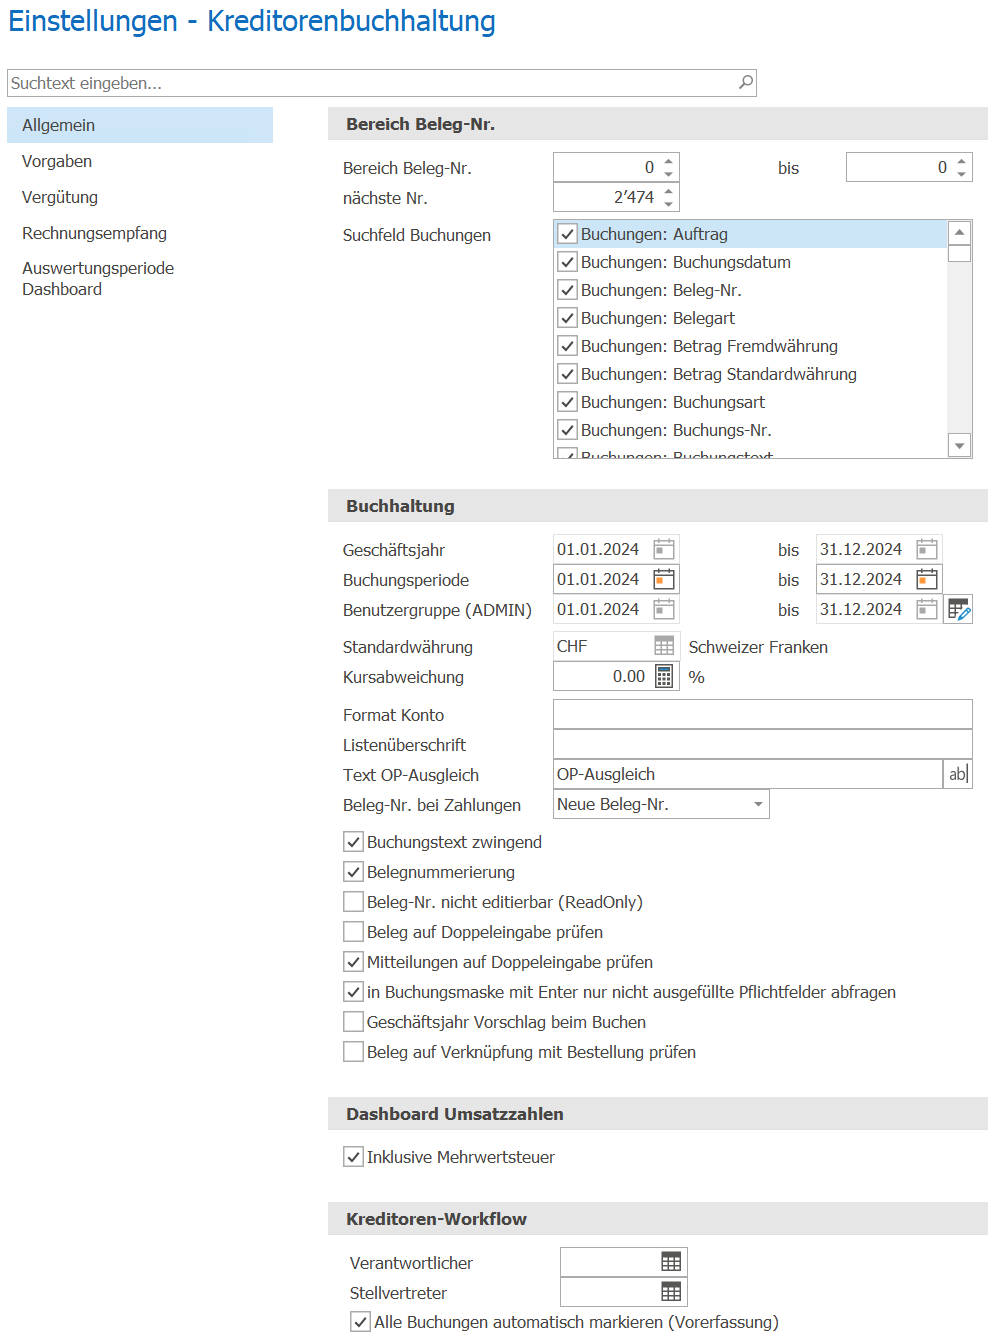Click into the Listenüberschrift field
The width and height of the screenshot is (1000, 1339).
[x=762, y=744]
